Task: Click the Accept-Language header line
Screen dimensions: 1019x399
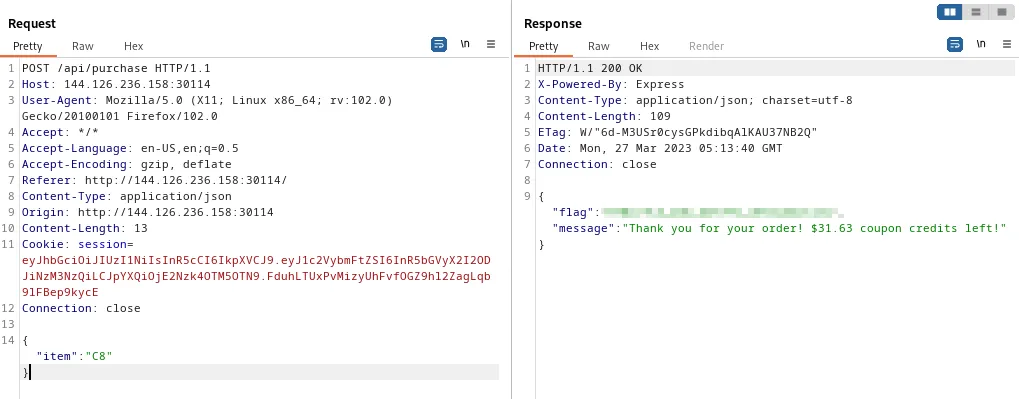Action: tap(130, 148)
